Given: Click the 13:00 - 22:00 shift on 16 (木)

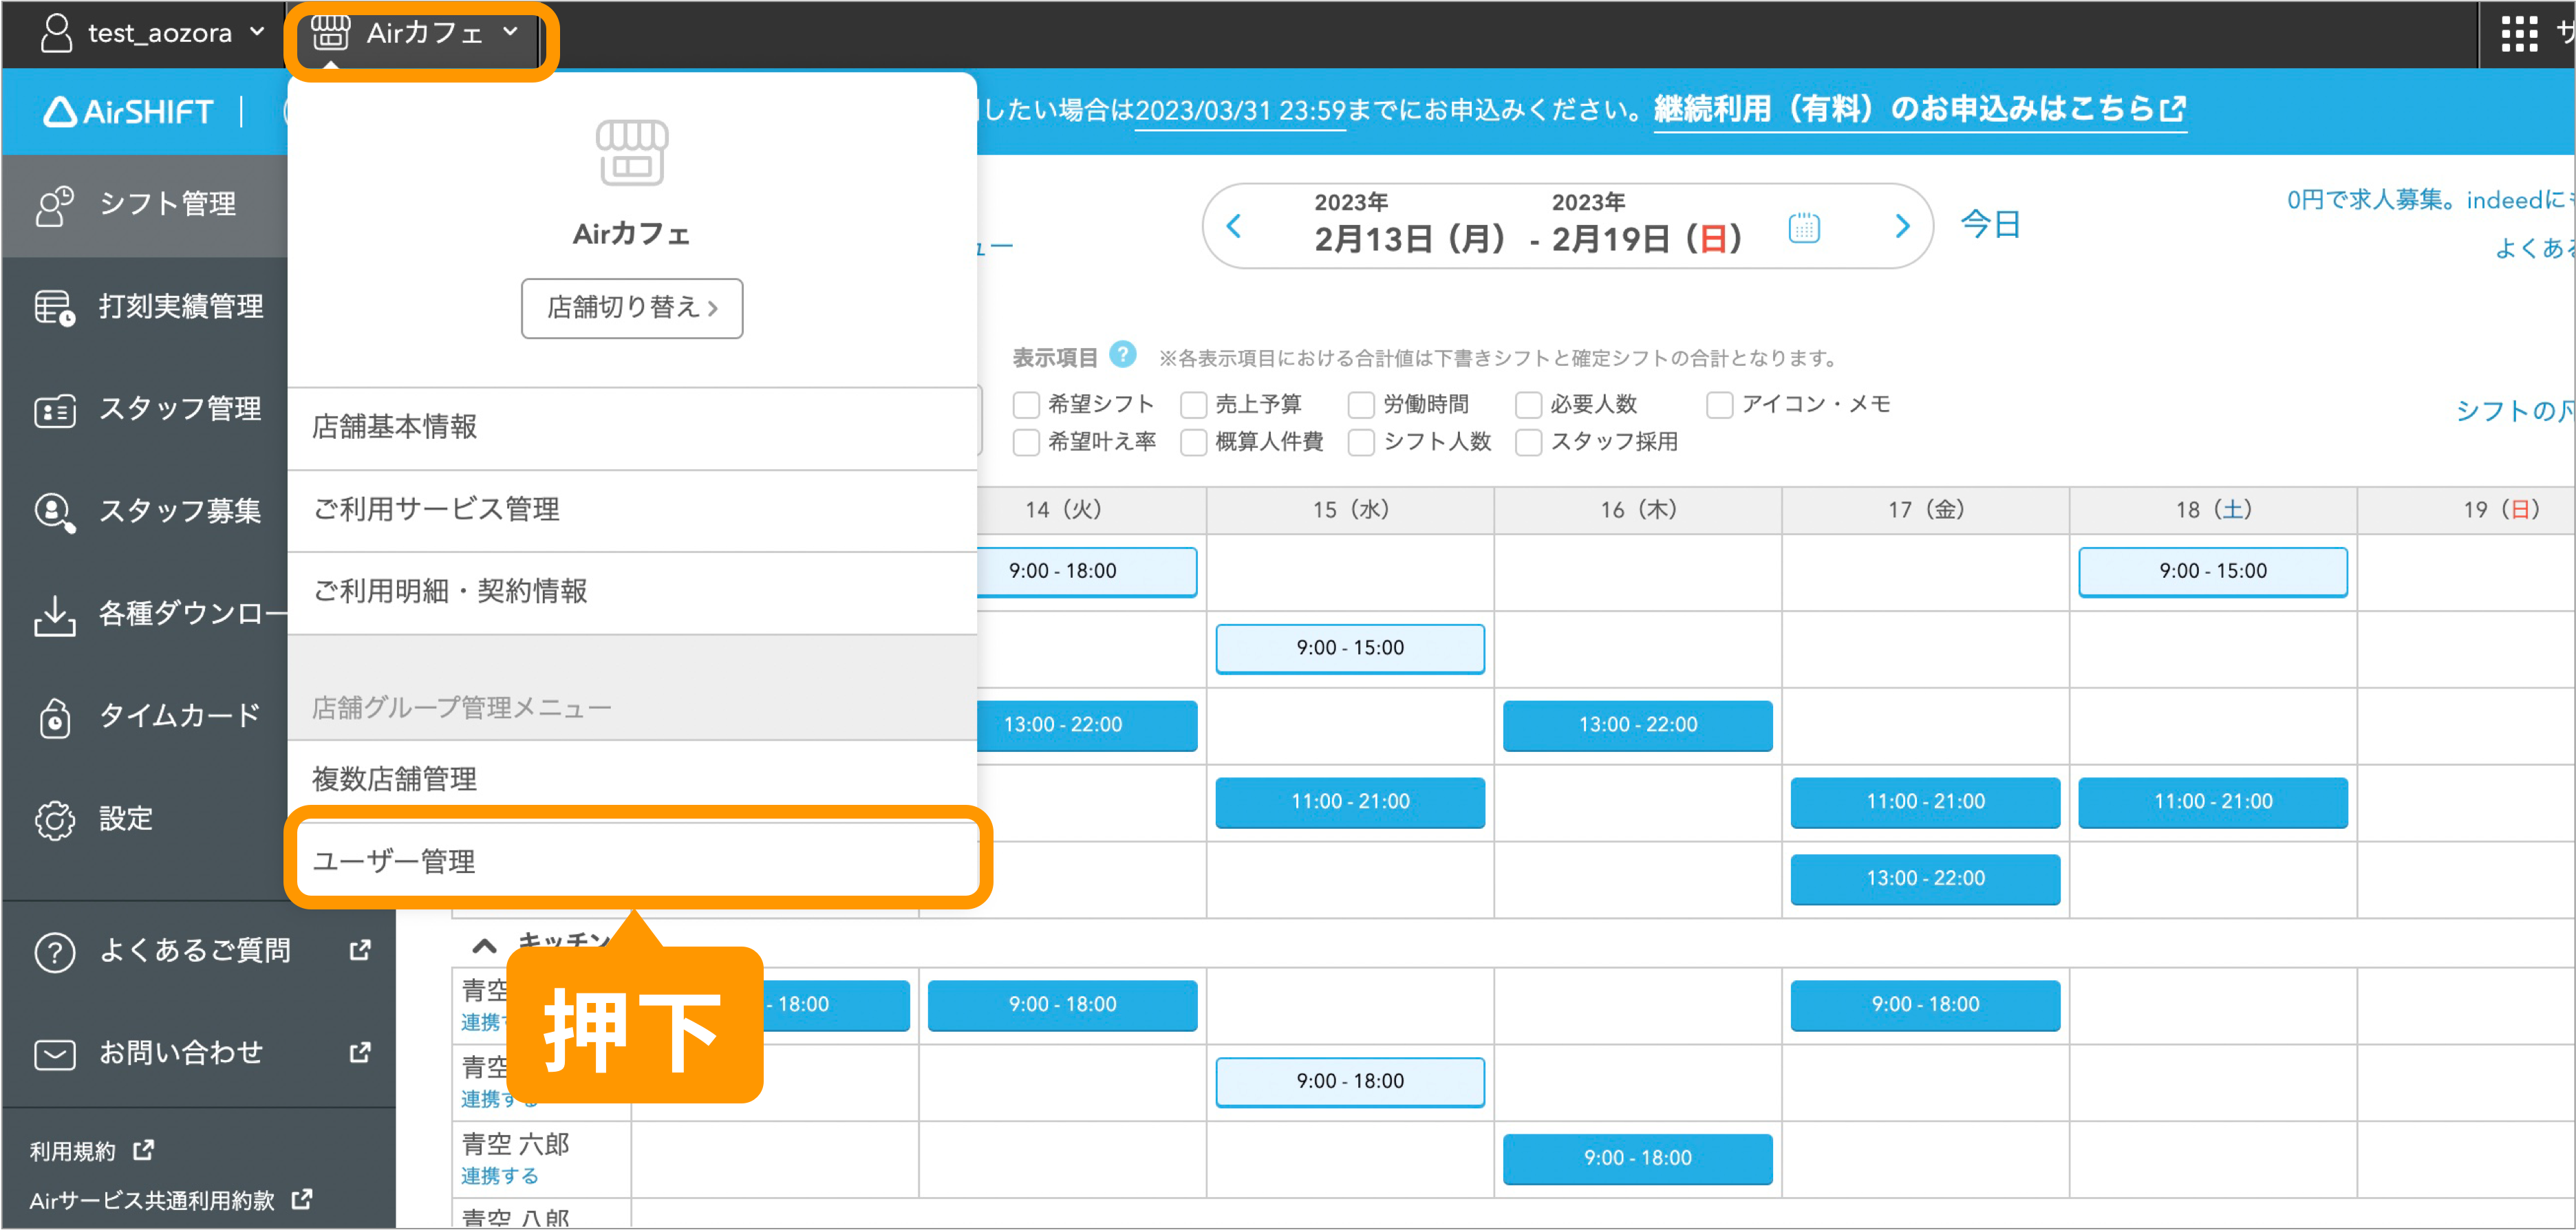Looking at the screenshot, I should pyautogui.click(x=1637, y=725).
